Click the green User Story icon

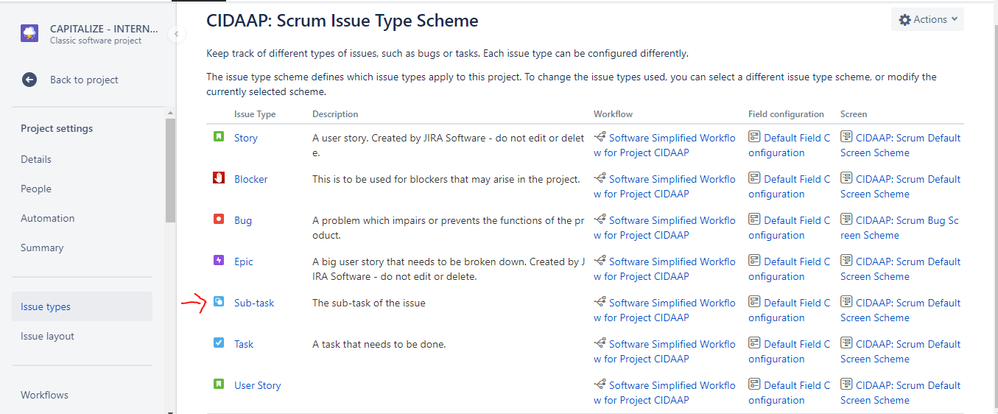218,385
